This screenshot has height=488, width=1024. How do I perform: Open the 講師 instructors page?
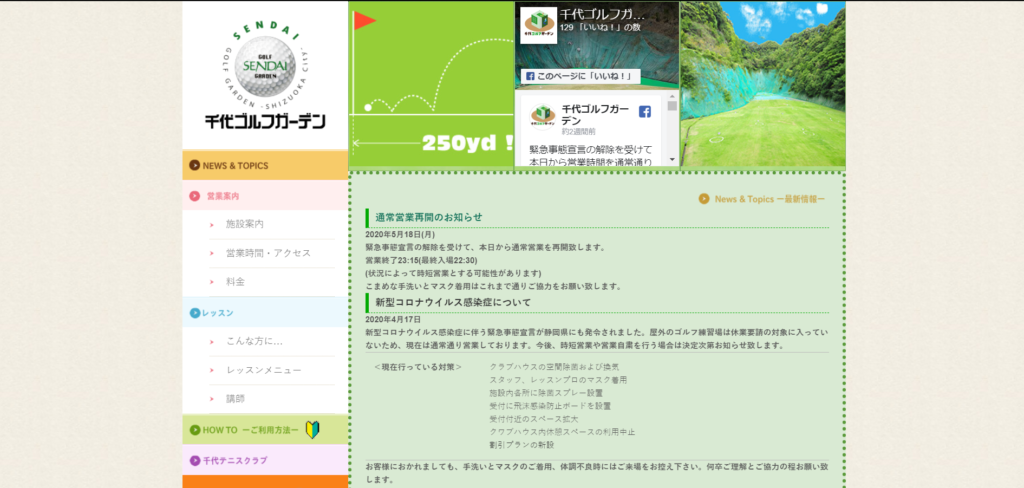pos(236,399)
